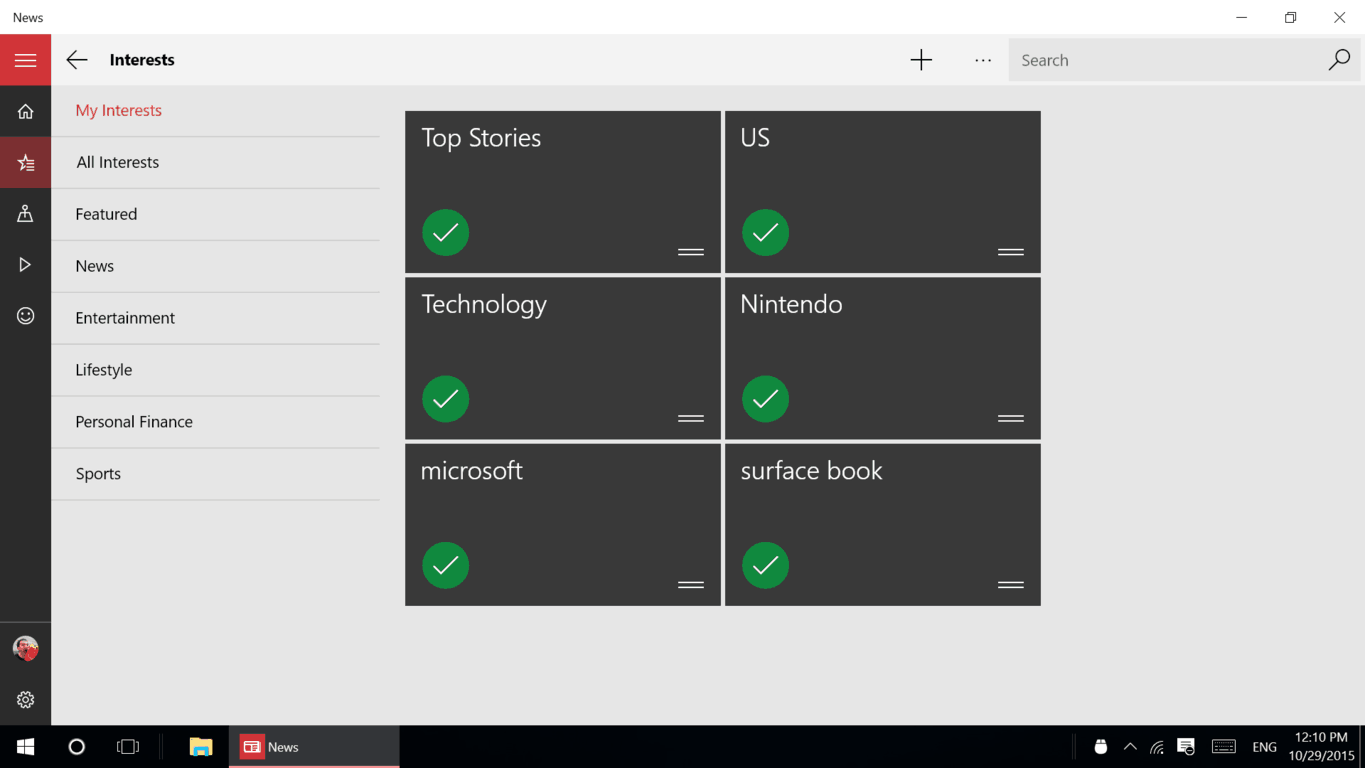Open the user profile avatar
Image resolution: width=1365 pixels, height=768 pixels.
pos(25,649)
